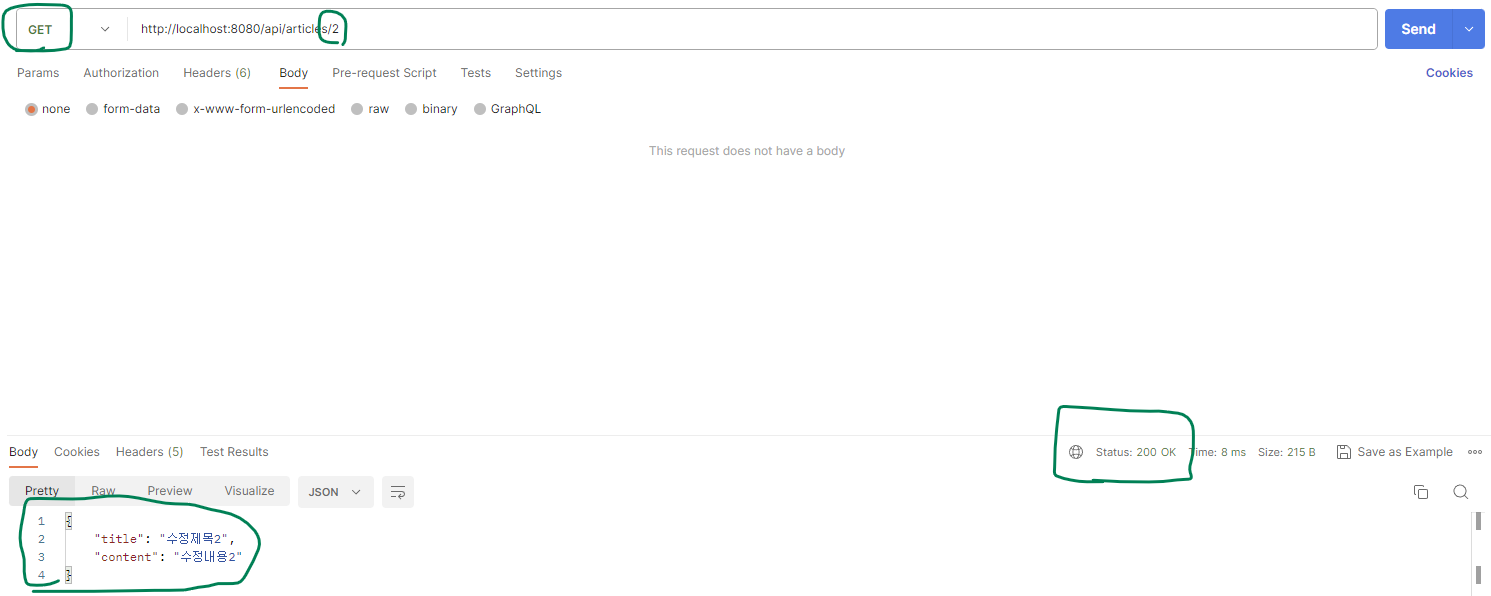Switch to Preview response view

[170, 491]
